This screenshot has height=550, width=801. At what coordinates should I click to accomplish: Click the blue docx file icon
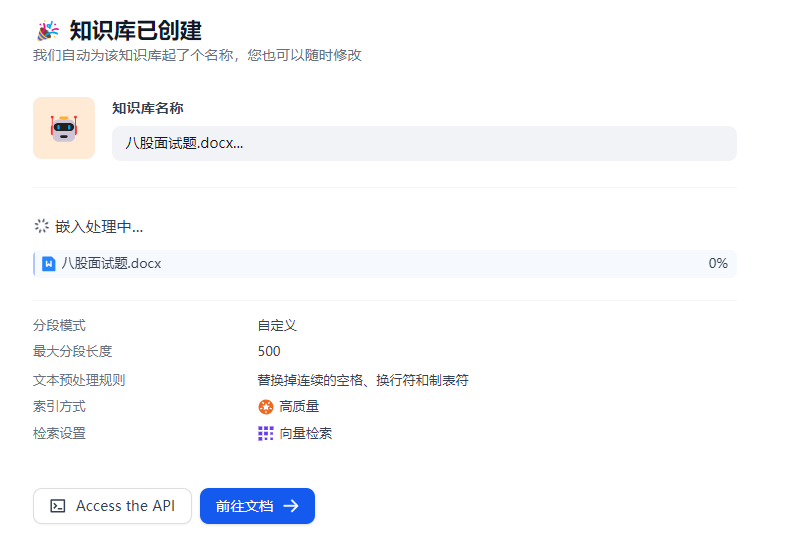49,264
